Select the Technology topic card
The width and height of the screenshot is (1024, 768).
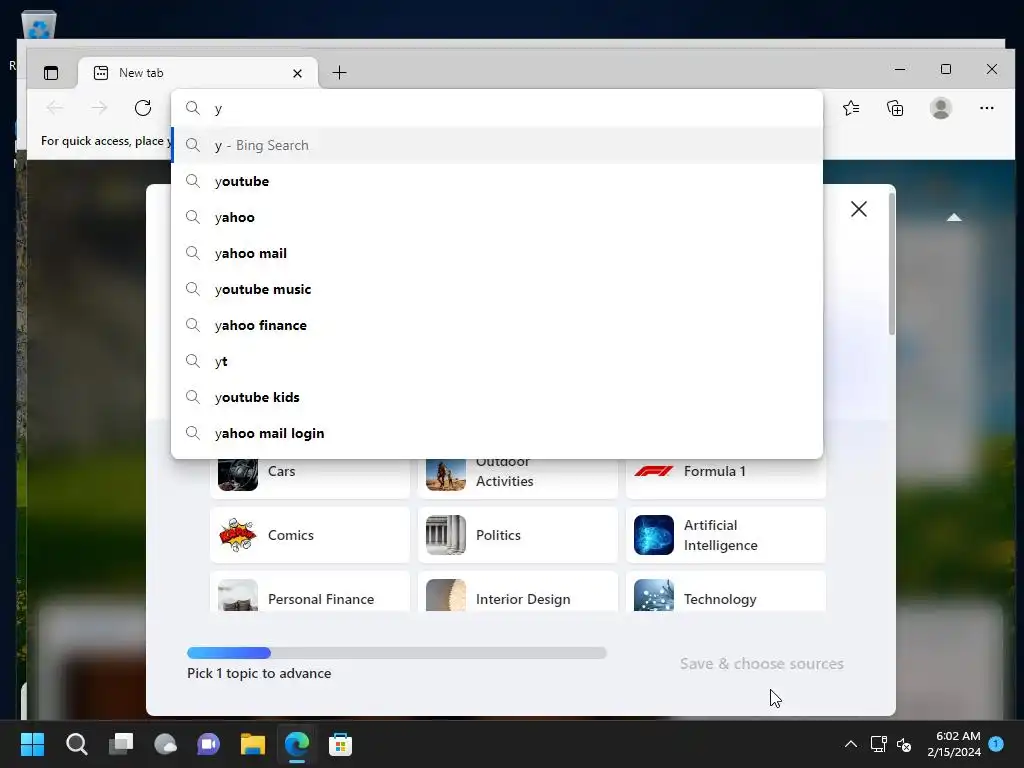[726, 592]
